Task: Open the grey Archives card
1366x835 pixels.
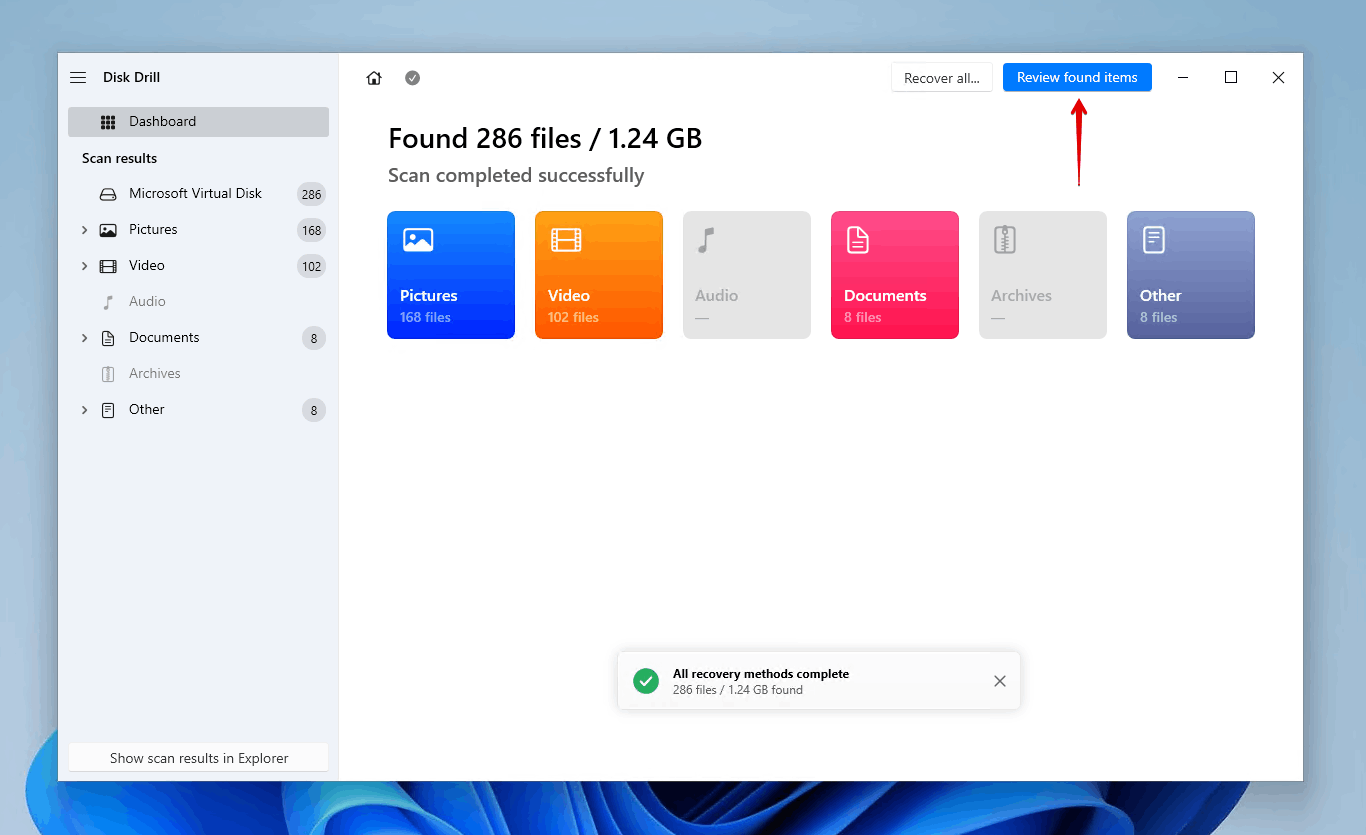Action: tap(1043, 275)
